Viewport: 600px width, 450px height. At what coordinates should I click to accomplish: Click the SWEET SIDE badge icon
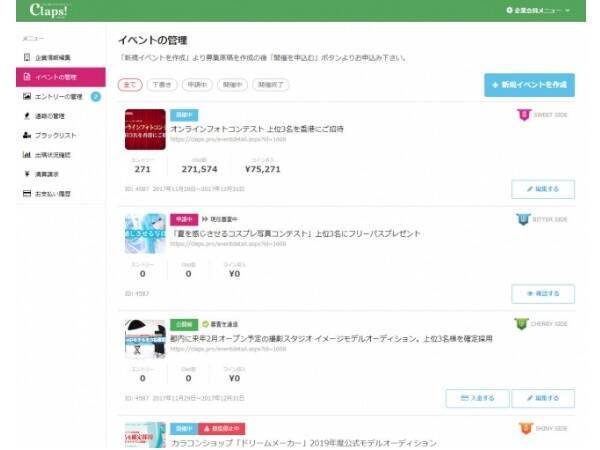pos(524,114)
